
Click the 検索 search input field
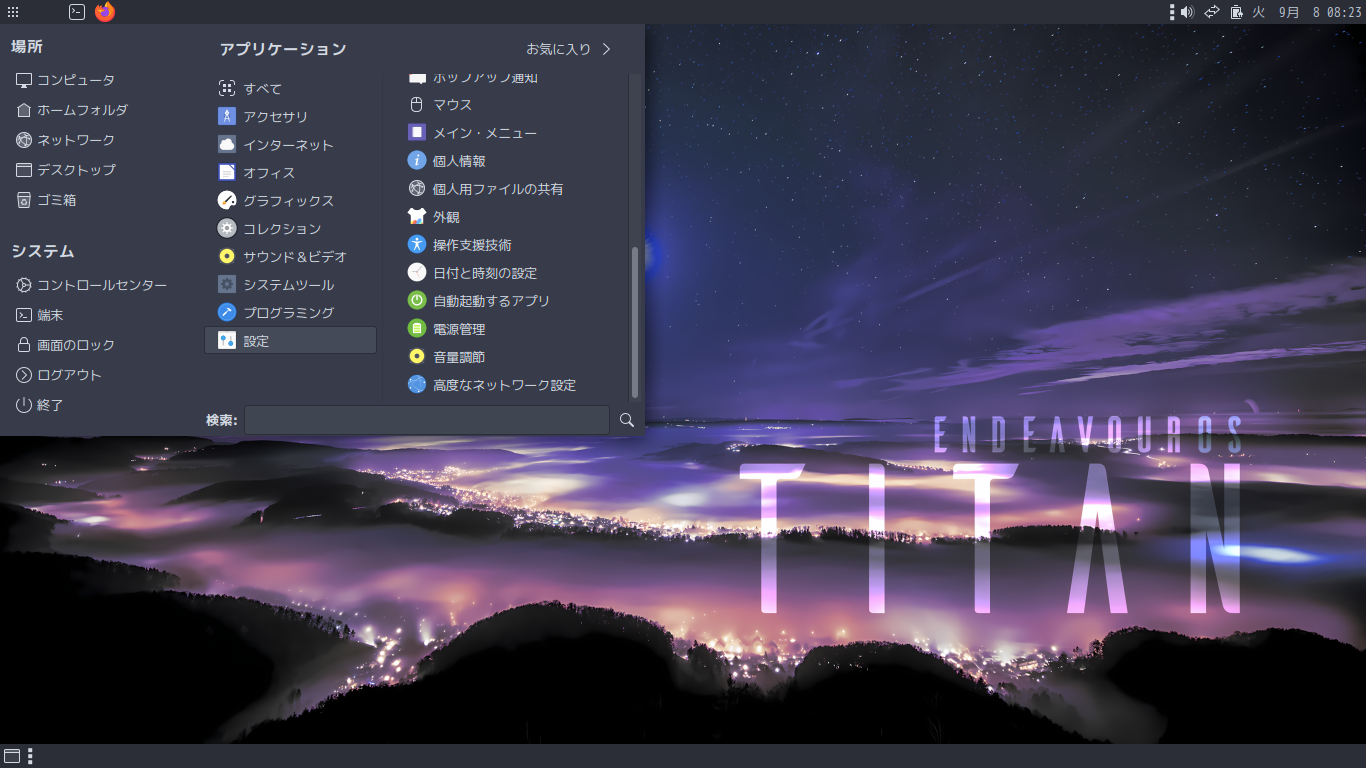pyautogui.click(x=427, y=420)
